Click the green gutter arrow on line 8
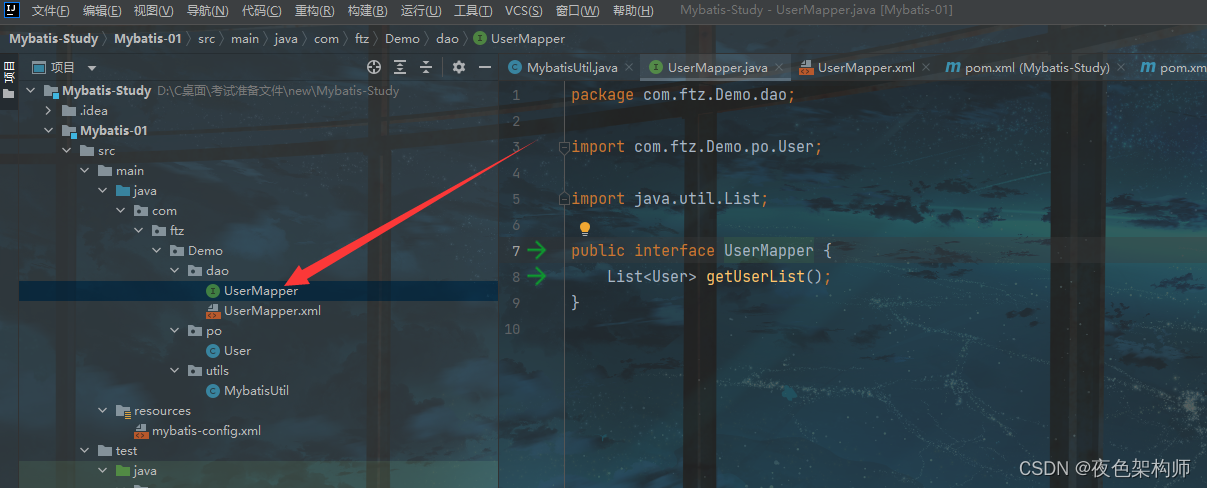The image size is (1207, 488). [x=537, y=276]
